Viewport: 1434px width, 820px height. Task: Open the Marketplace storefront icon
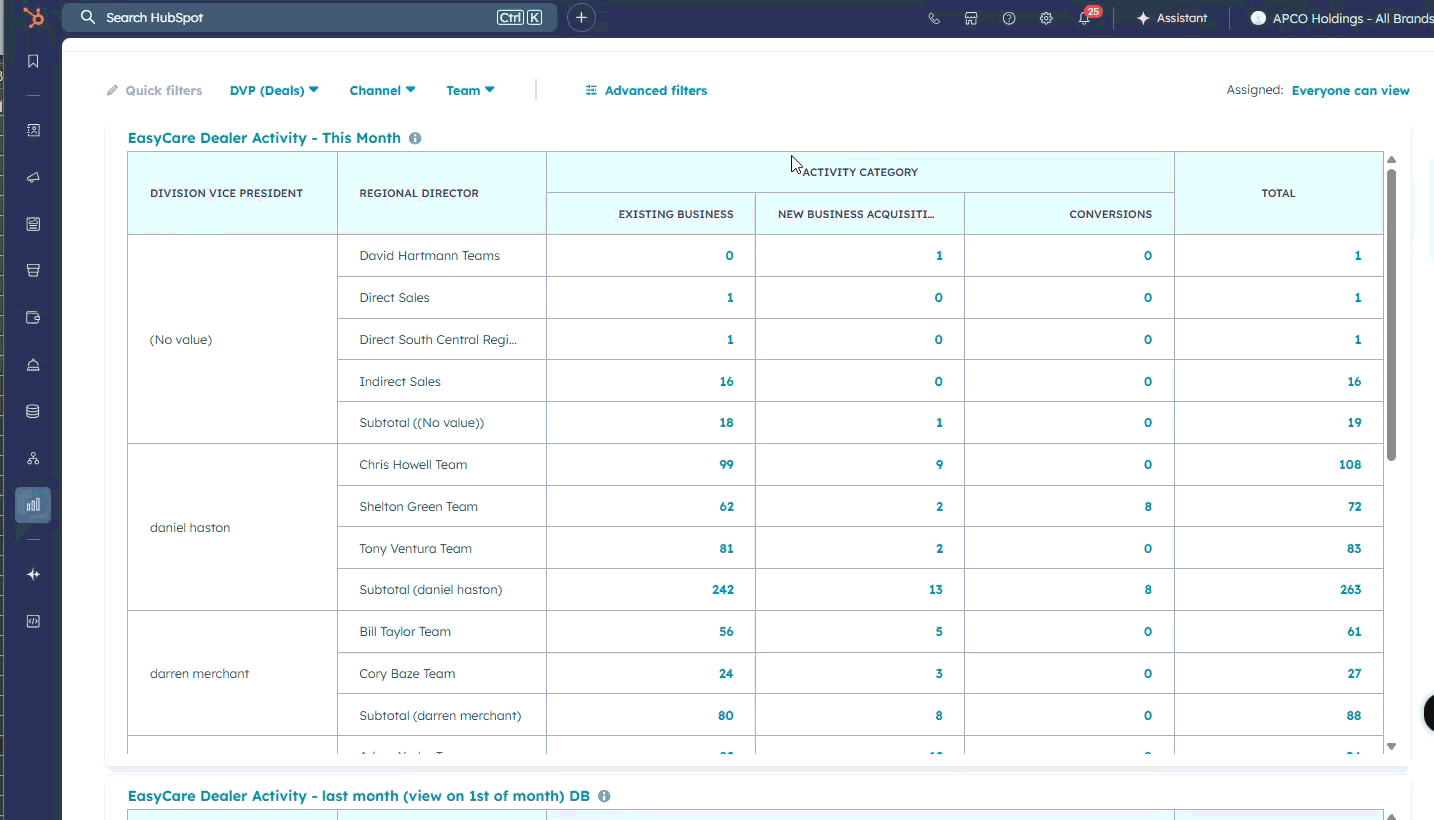click(971, 18)
